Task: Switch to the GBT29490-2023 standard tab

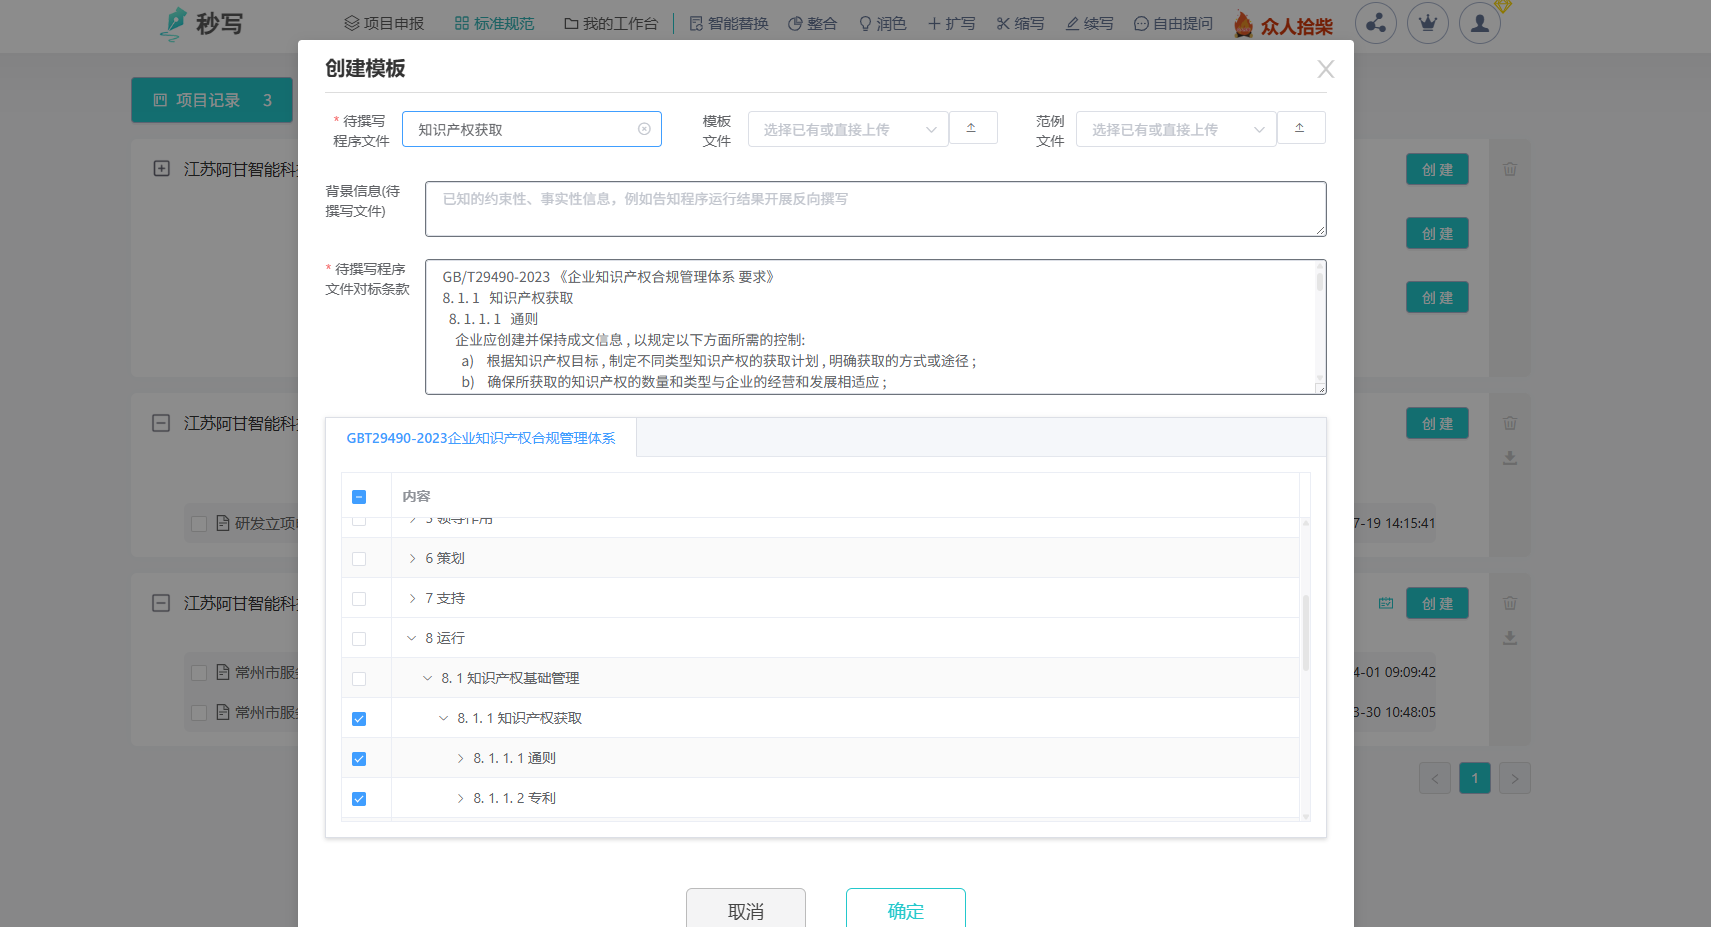Action: pos(482,438)
